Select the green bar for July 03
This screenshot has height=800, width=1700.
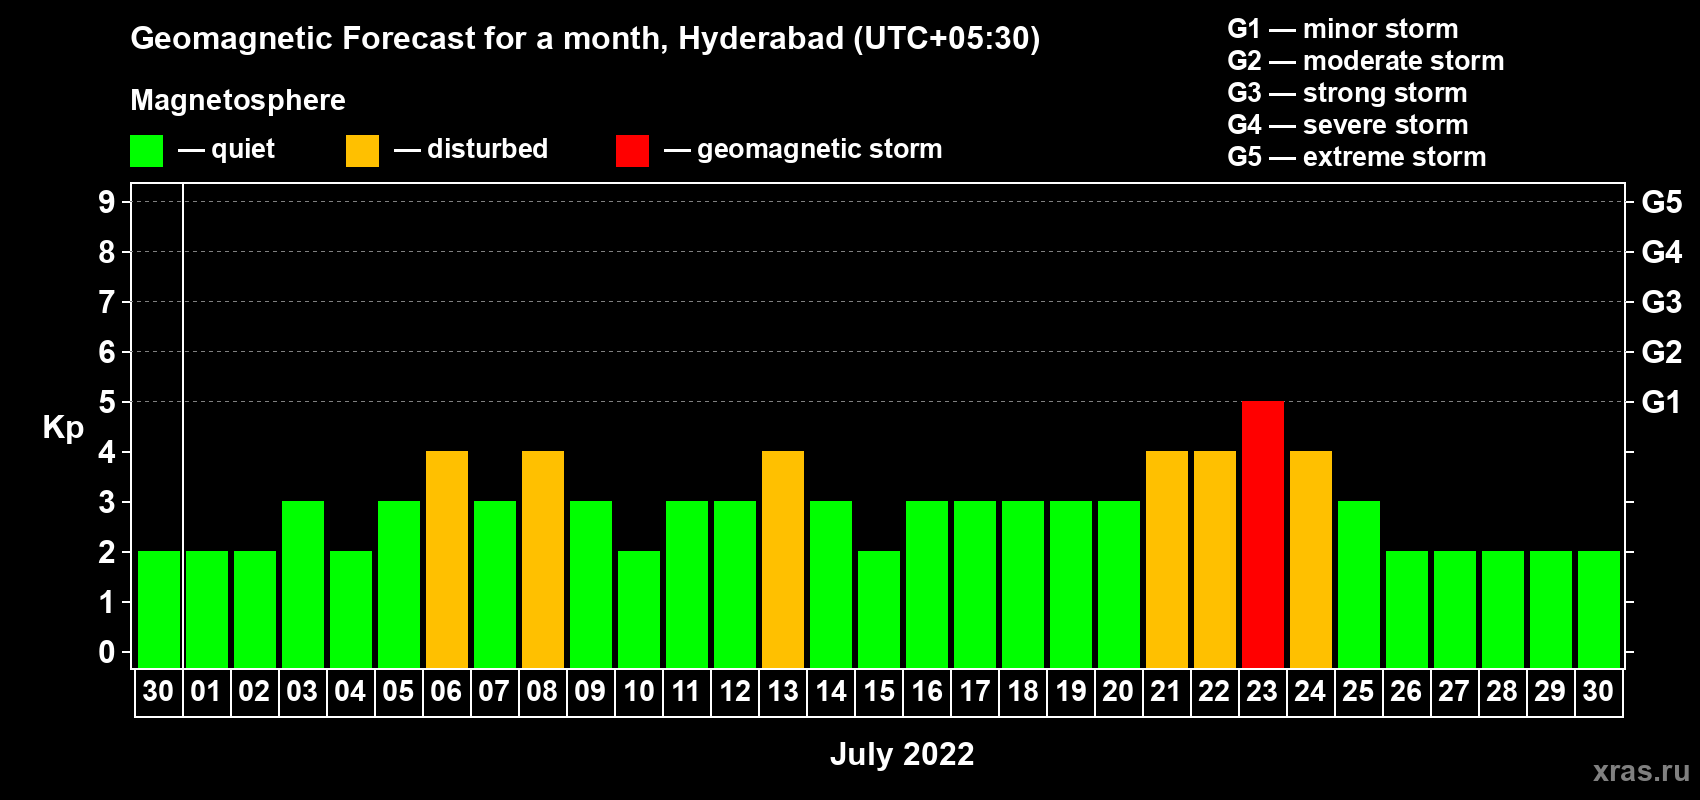pyautogui.click(x=303, y=584)
